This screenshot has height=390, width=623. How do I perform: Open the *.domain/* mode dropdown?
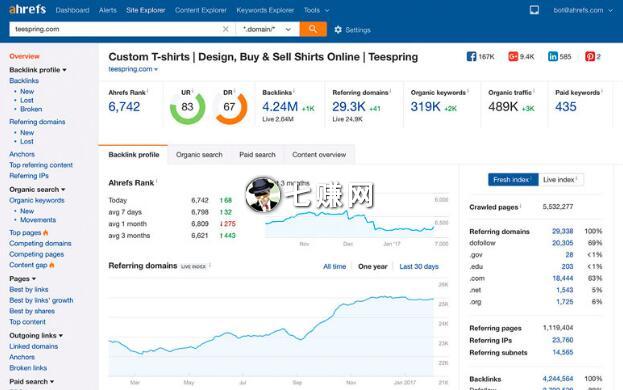(267, 29)
